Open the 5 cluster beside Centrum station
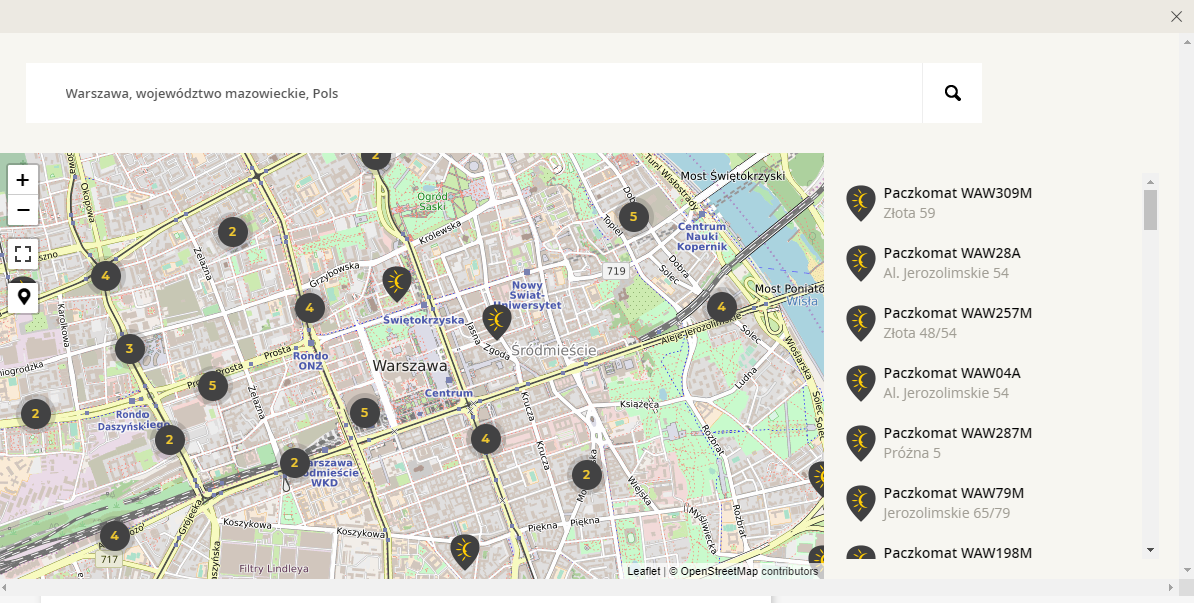This screenshot has height=603, width=1194. pyautogui.click(x=365, y=413)
